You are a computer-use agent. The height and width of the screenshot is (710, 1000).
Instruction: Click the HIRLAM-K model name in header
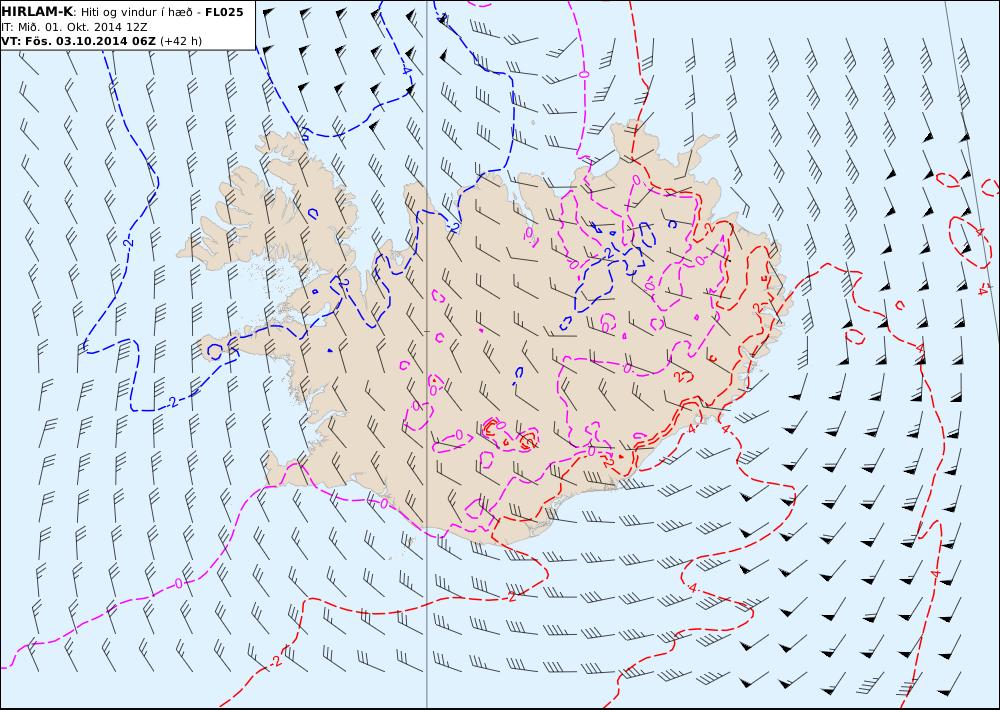point(38,11)
